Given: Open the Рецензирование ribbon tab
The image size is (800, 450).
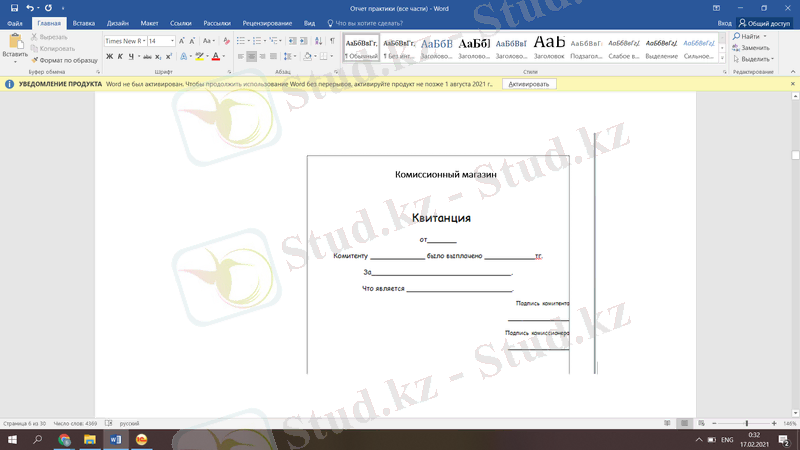Looking at the screenshot, I should click(267, 22).
